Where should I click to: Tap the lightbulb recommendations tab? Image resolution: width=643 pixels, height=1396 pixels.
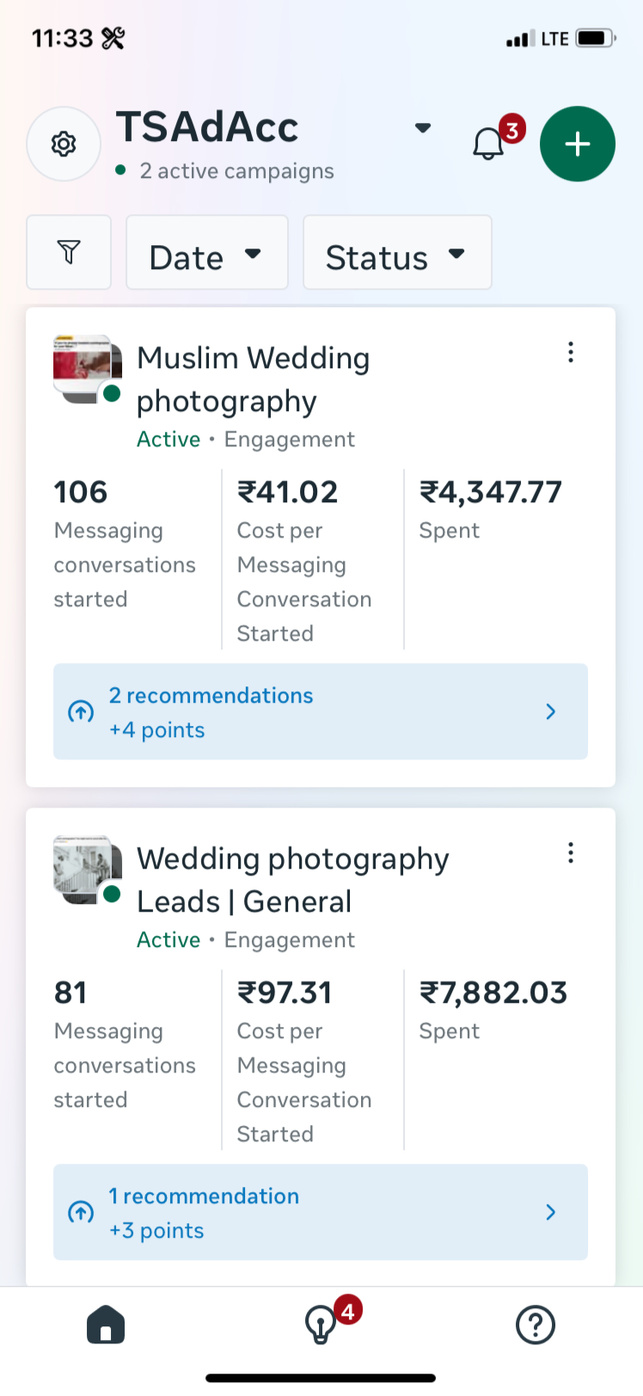click(320, 1325)
